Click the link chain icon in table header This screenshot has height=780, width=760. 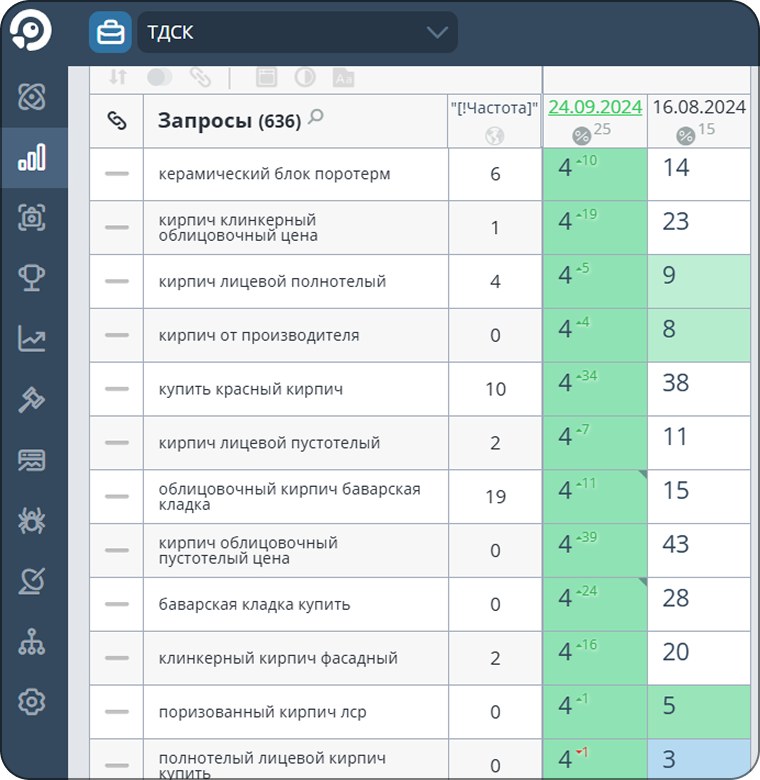(x=117, y=121)
